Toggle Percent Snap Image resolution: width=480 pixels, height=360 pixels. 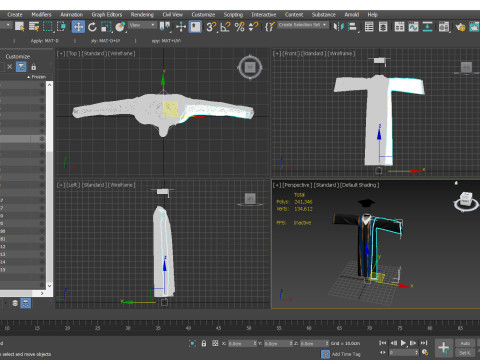tap(240, 27)
